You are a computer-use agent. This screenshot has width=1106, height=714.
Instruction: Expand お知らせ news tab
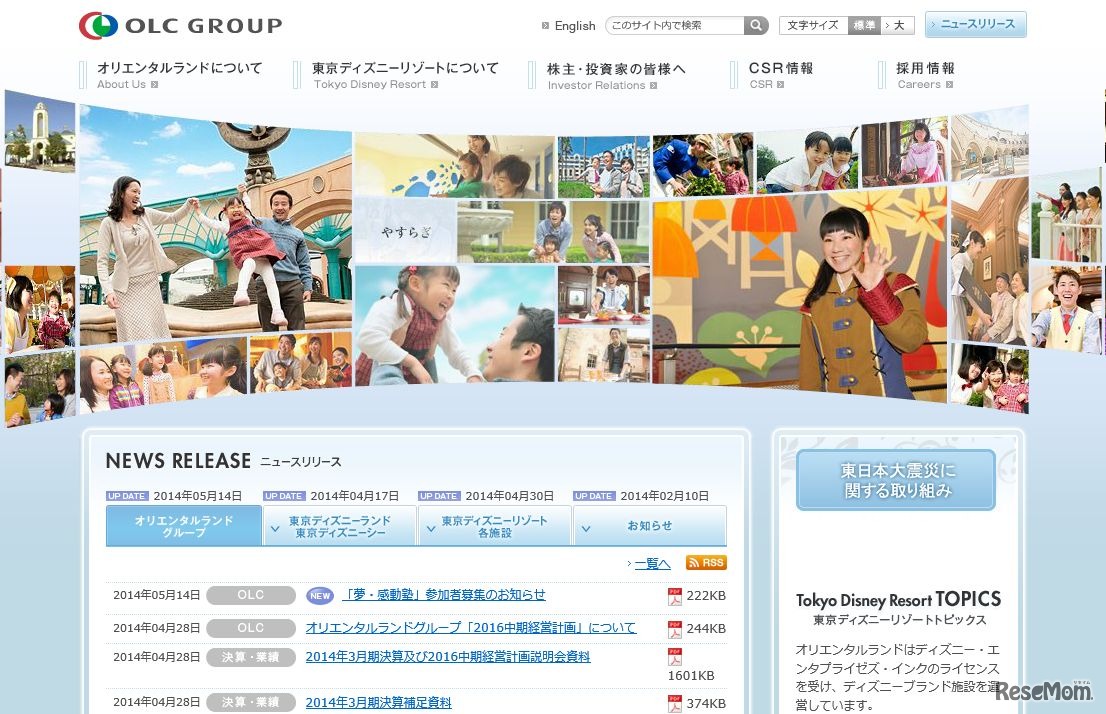(x=650, y=526)
